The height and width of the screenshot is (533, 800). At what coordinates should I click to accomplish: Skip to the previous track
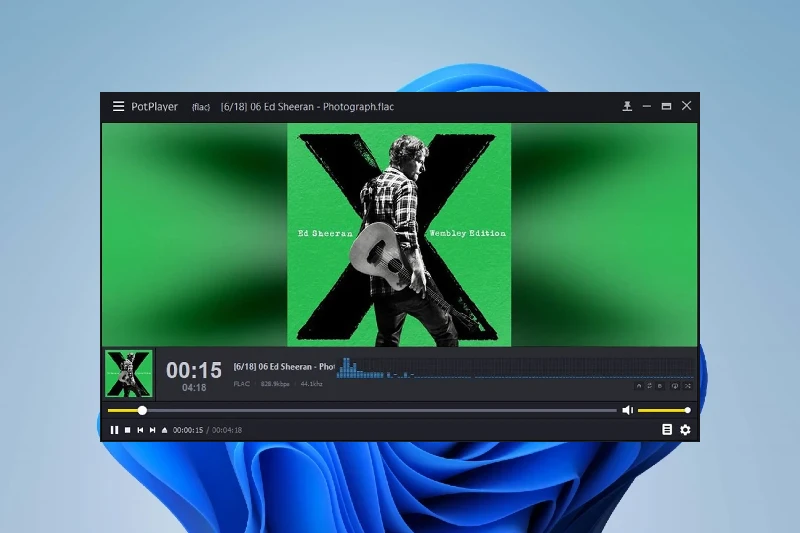pos(140,430)
